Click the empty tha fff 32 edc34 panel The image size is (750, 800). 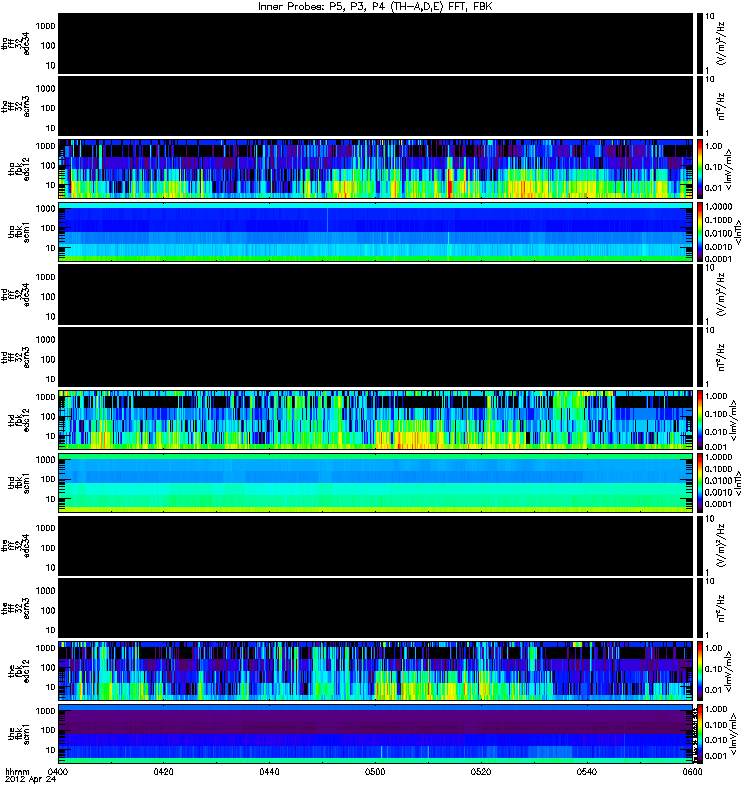[x=376, y=43]
